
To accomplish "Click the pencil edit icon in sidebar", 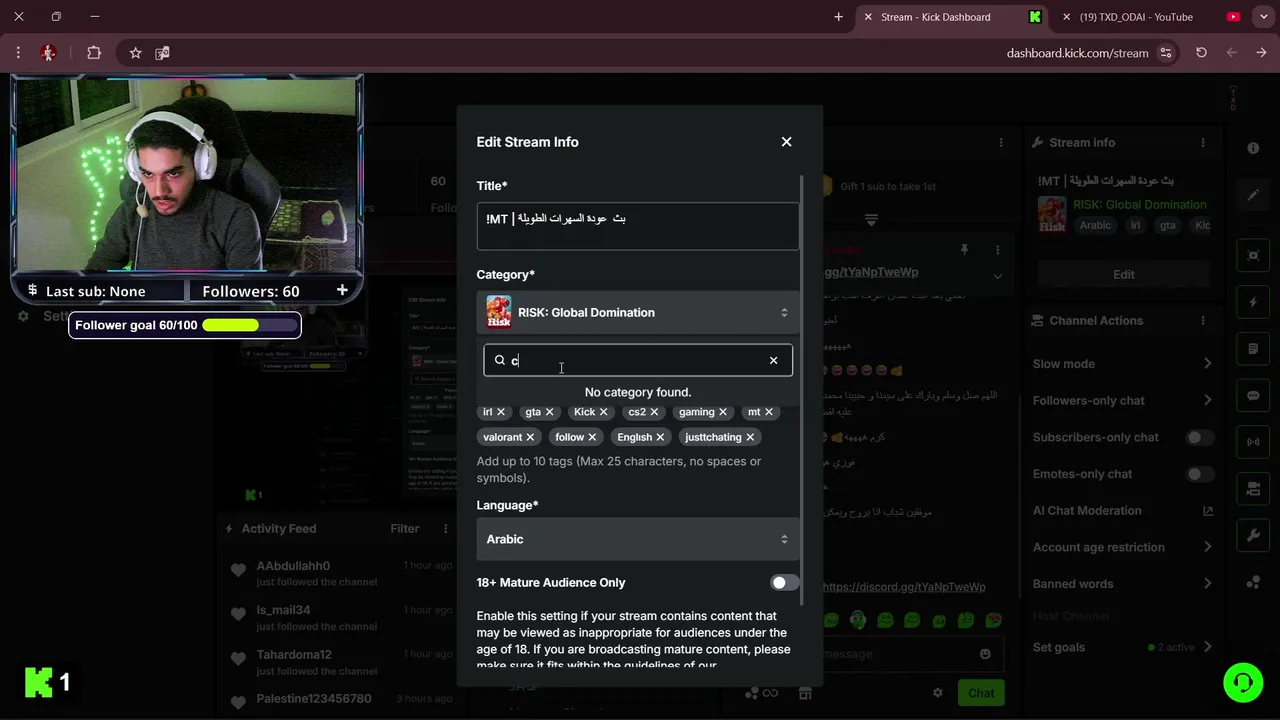I will pos(1253,195).
